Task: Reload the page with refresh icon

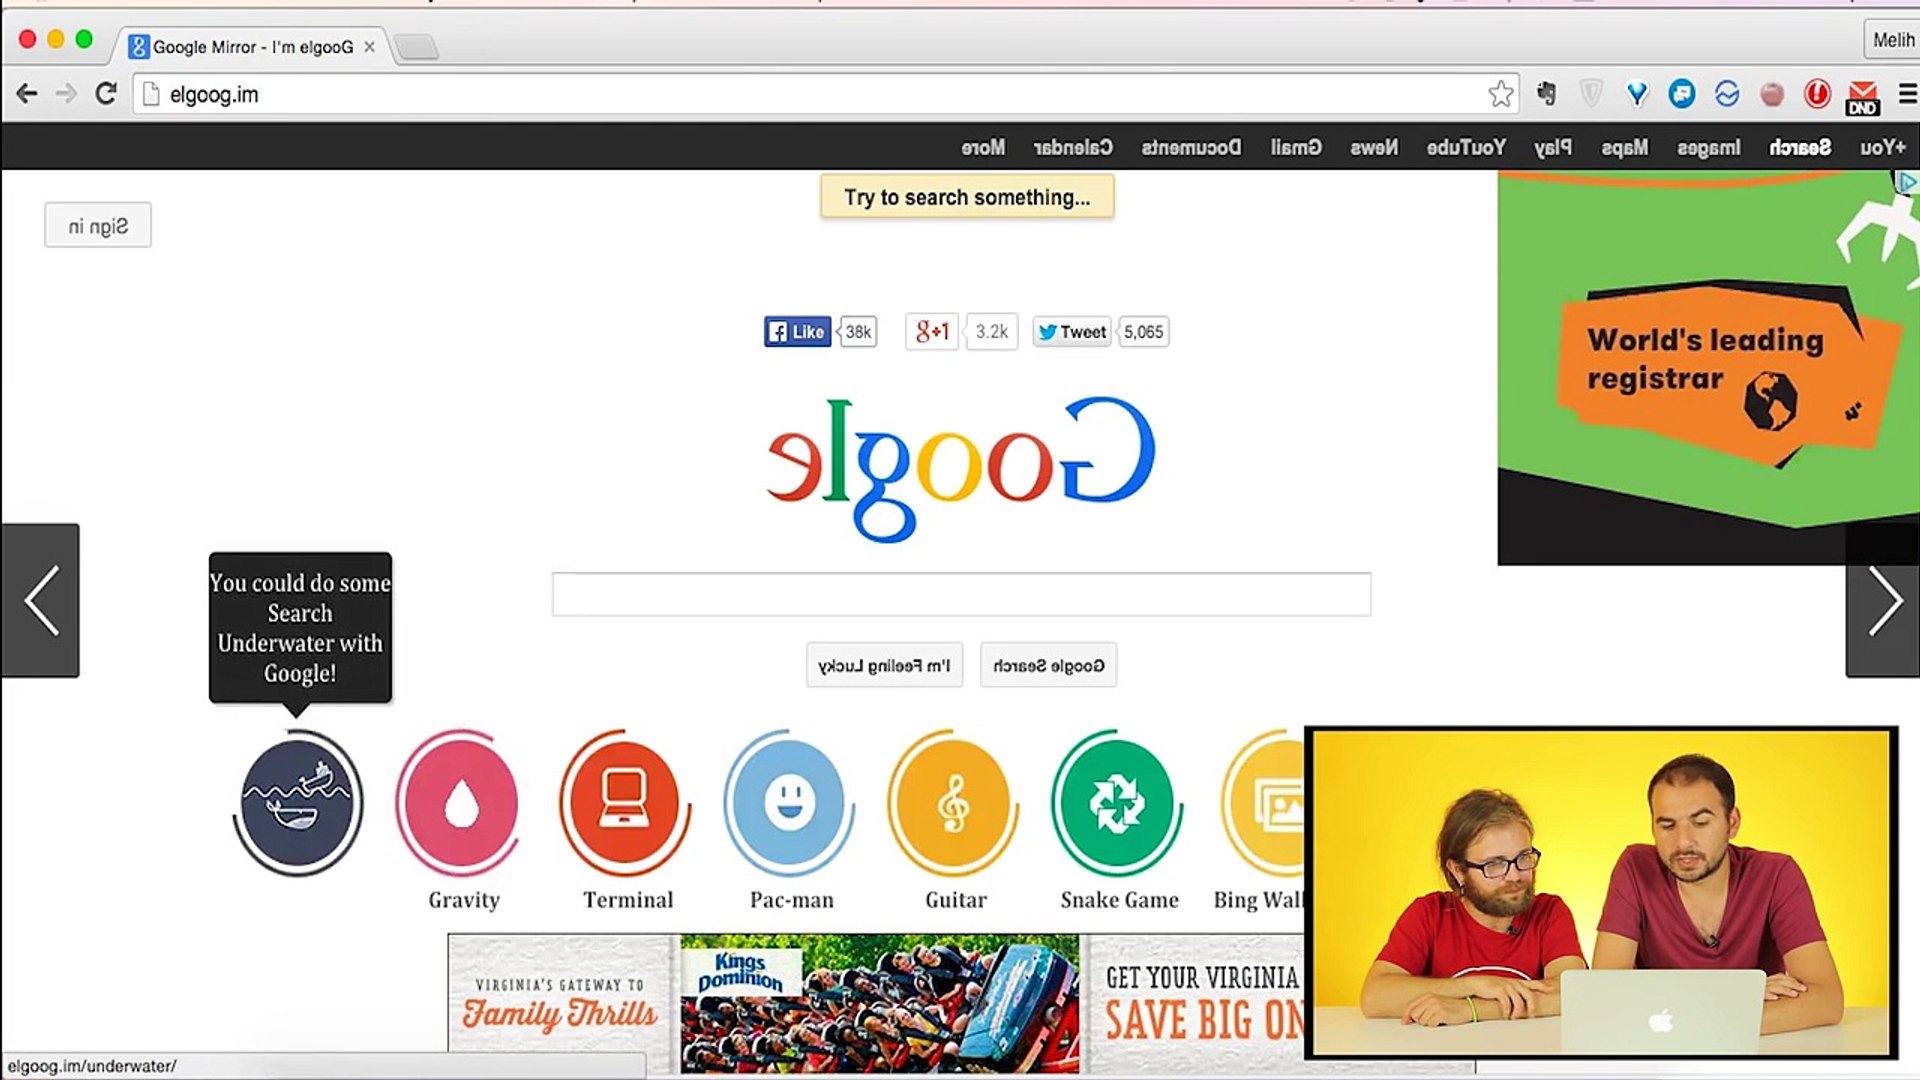Action: (x=106, y=94)
